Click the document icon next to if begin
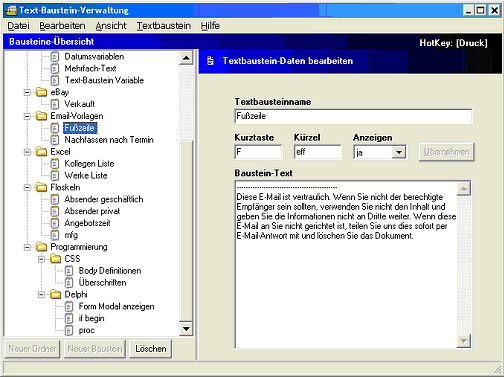504x377 pixels. (69, 318)
